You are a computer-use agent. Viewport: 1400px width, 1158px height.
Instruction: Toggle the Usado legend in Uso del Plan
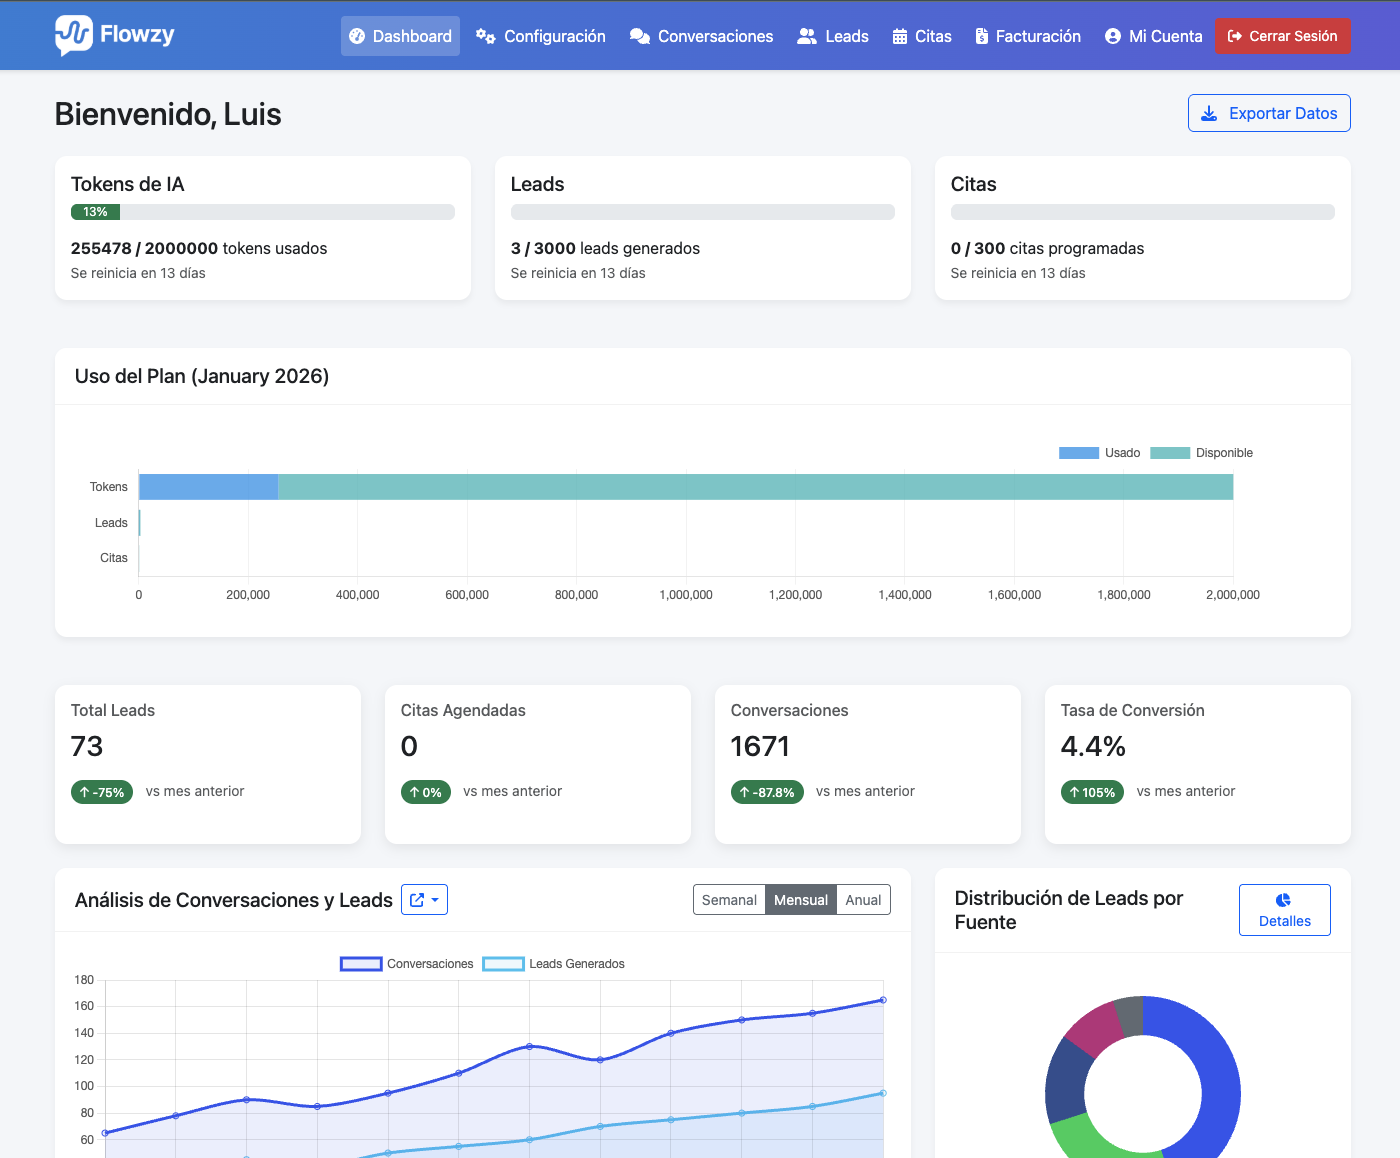tap(1100, 452)
